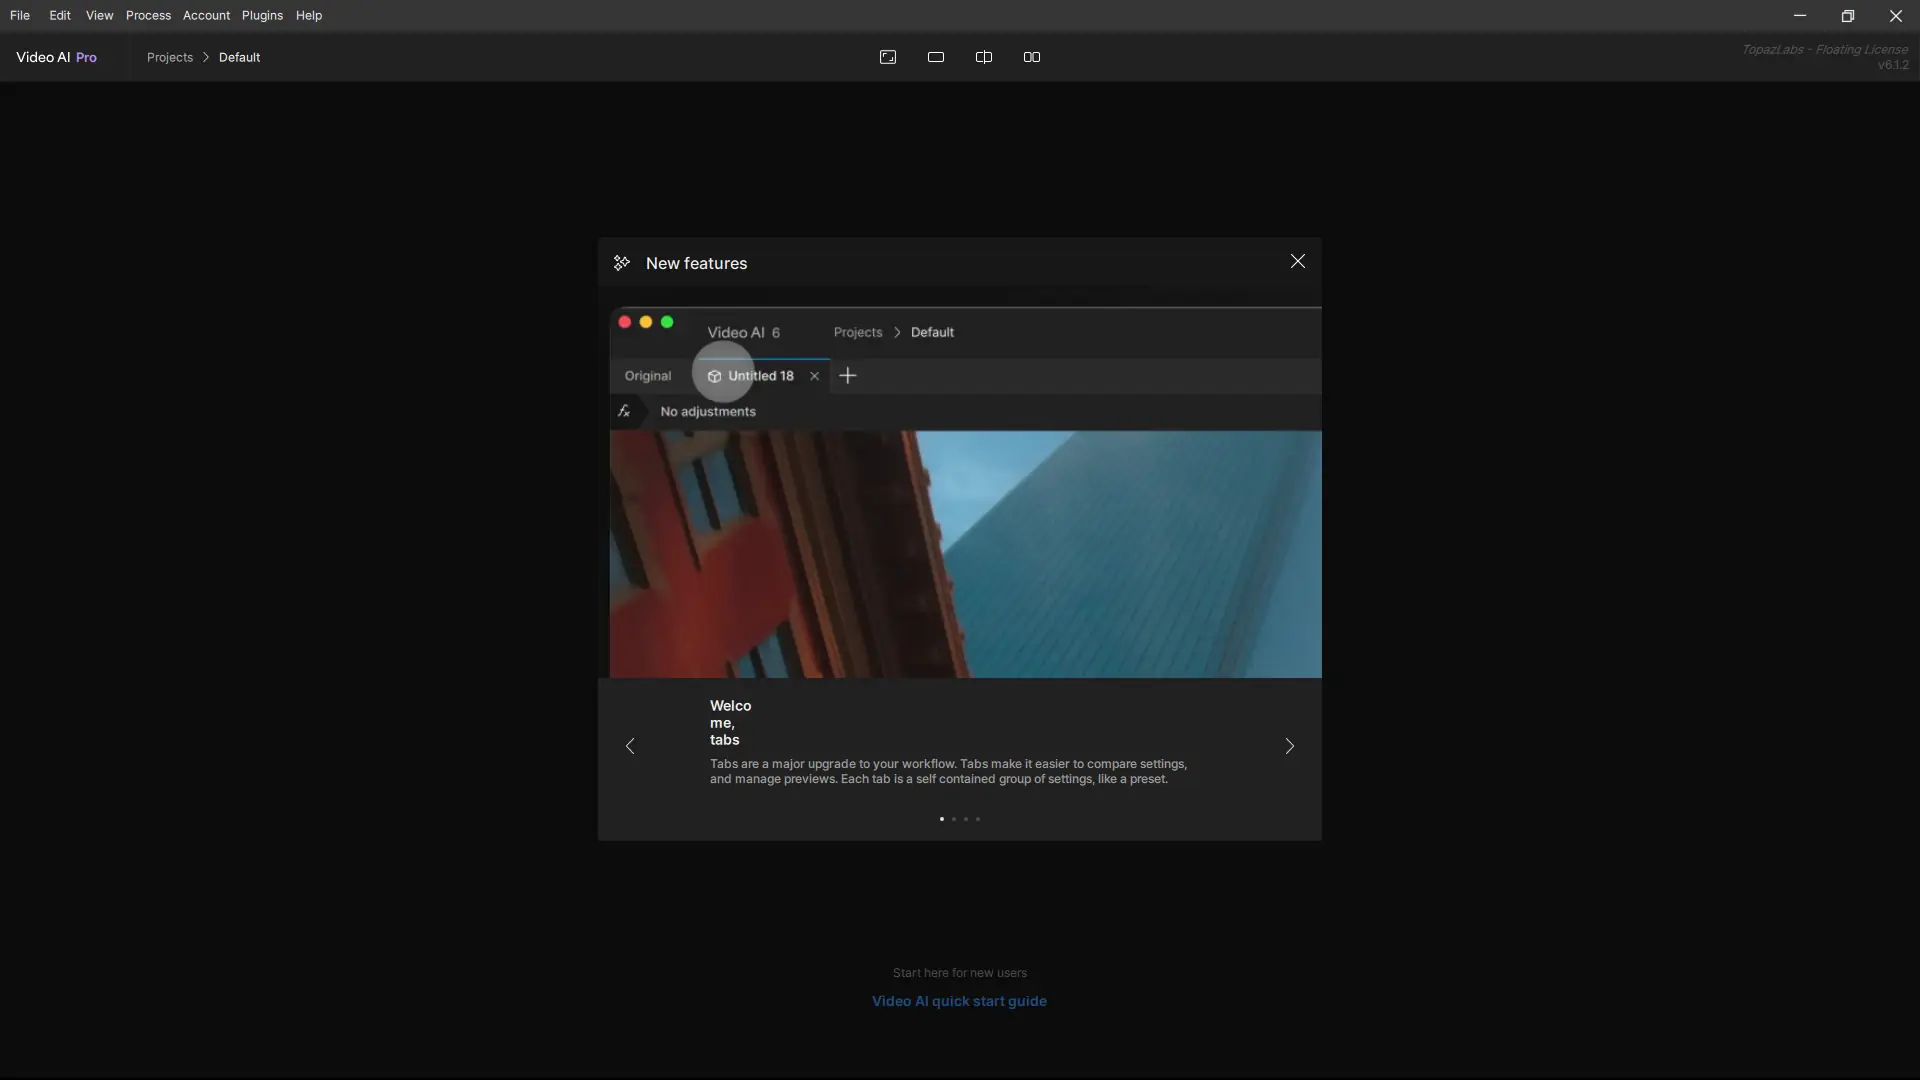Open the Plugins menu
Screen dimensions: 1920x1080
click(262, 15)
